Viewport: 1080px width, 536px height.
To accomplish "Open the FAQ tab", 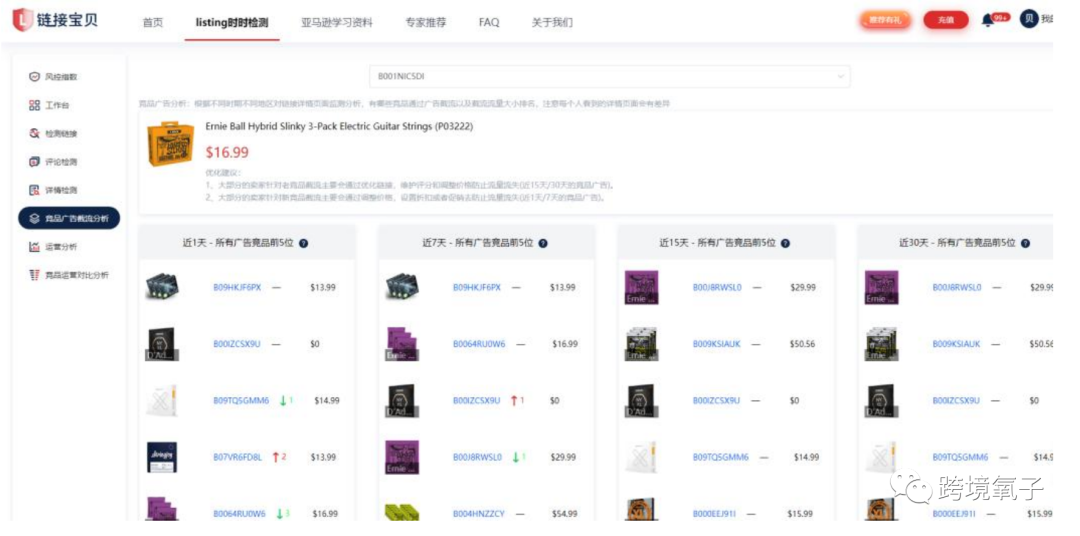I will pos(489,23).
